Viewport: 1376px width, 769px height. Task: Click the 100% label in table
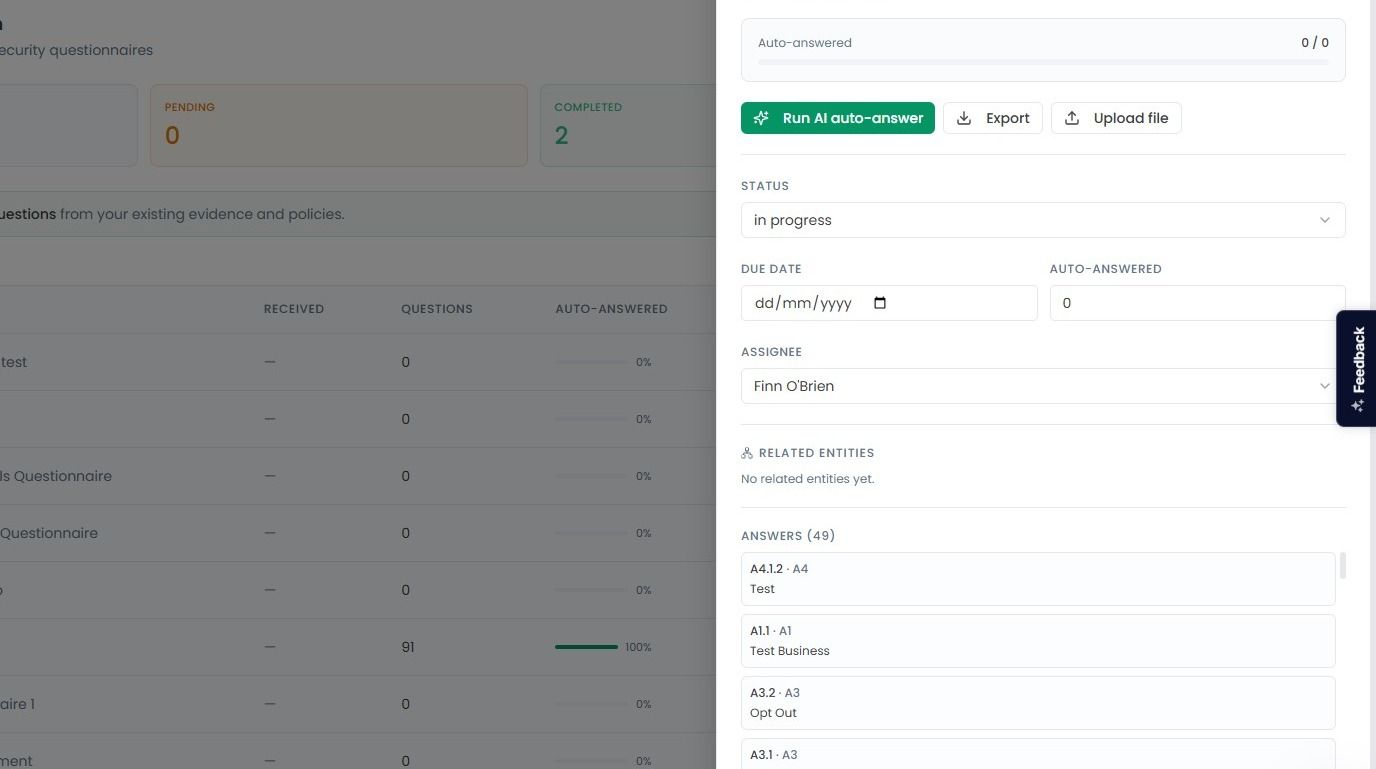click(638, 647)
